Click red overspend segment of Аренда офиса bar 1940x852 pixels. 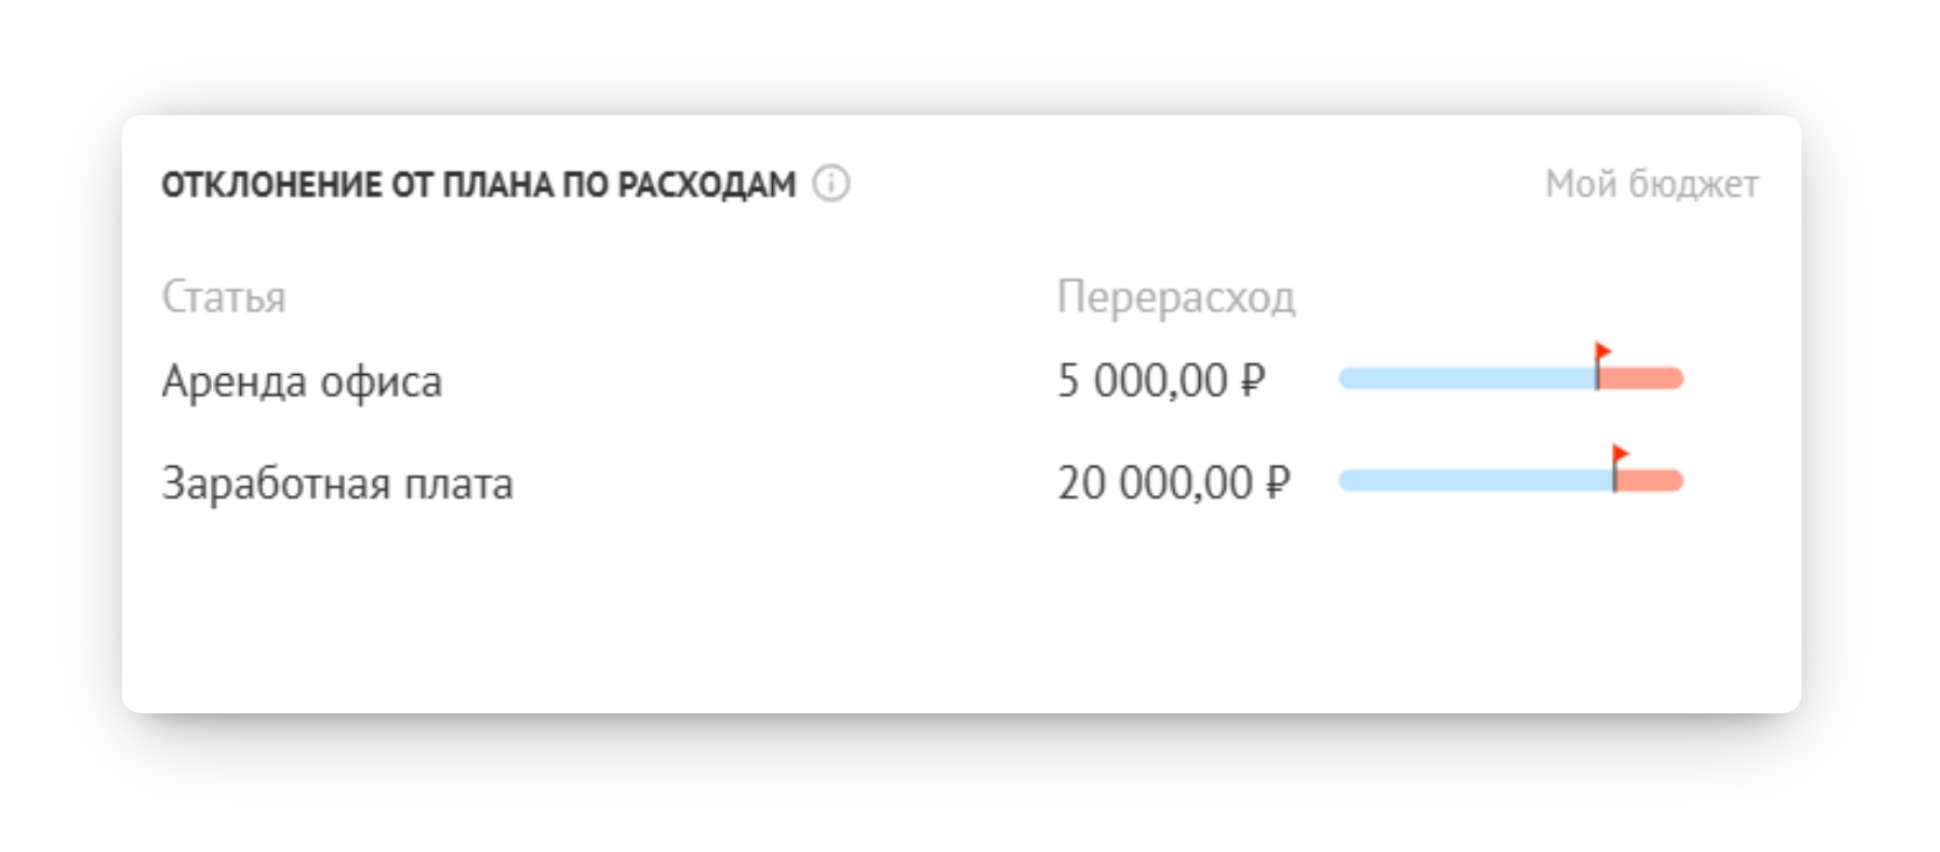pos(1642,379)
